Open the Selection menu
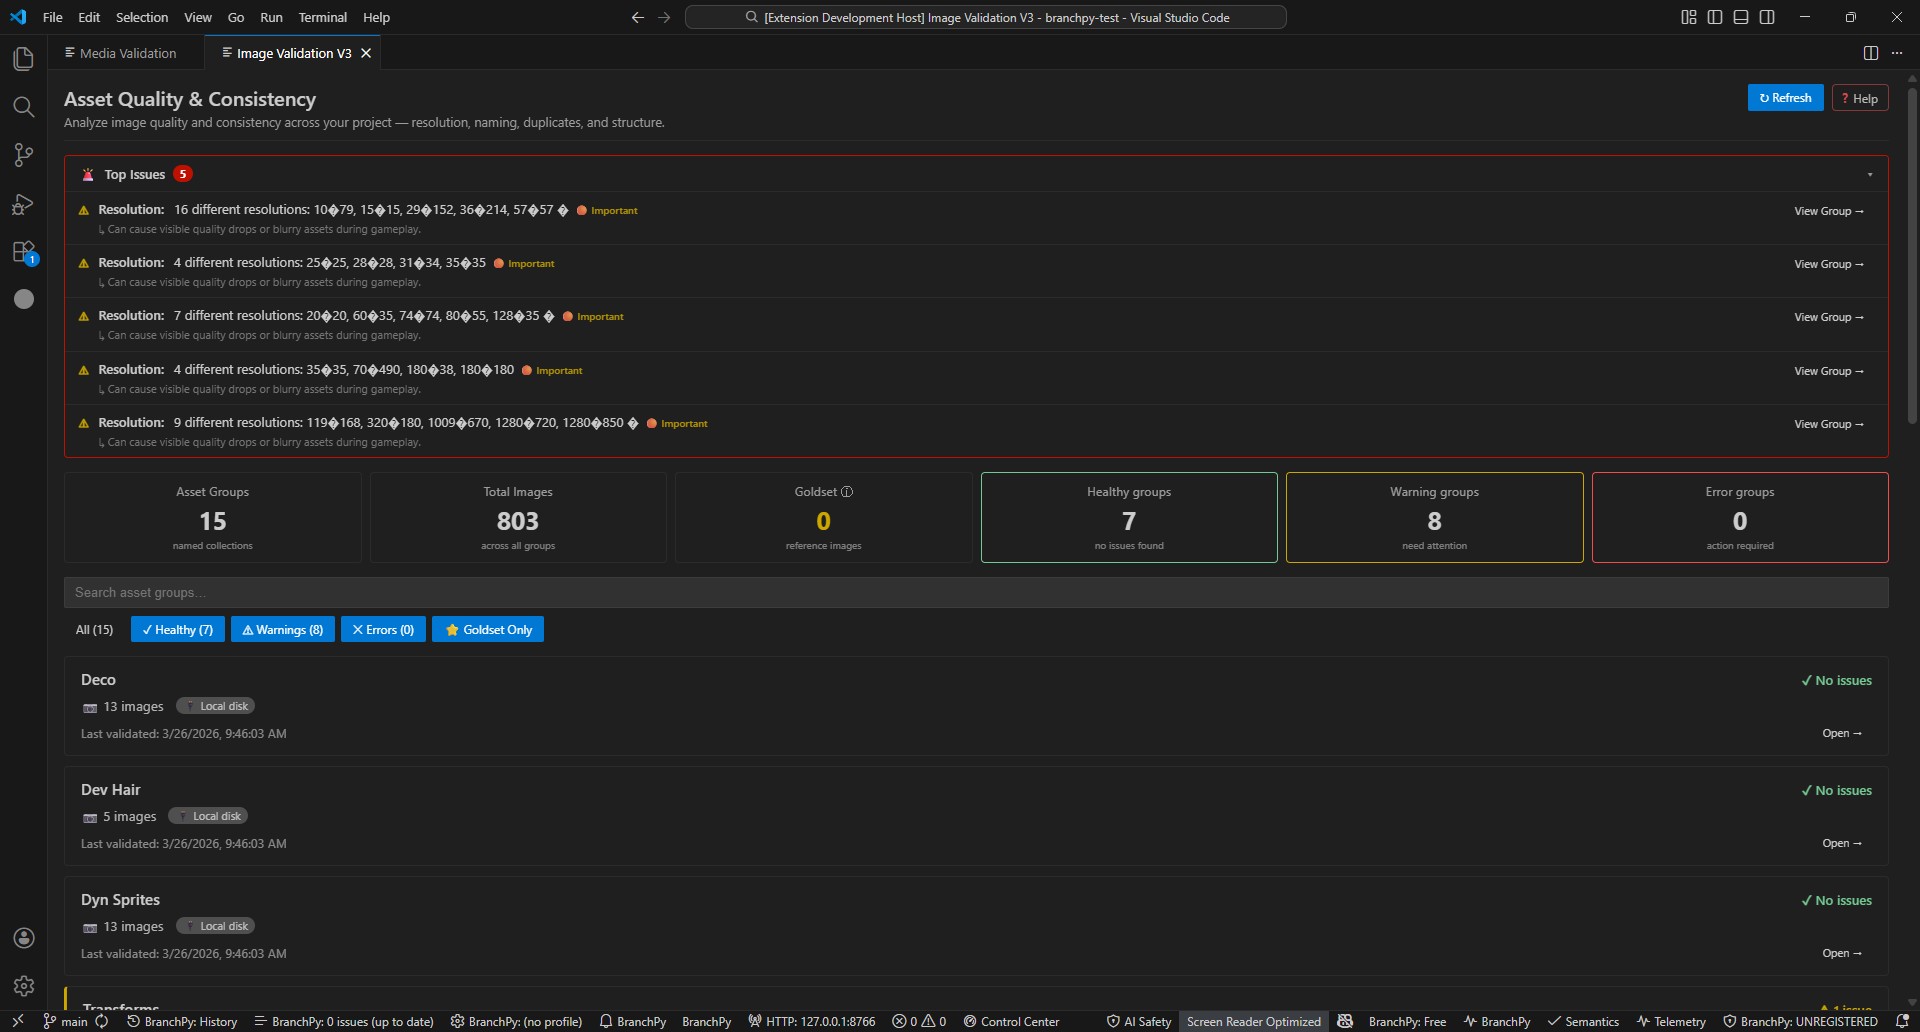Image resolution: width=1920 pixels, height=1032 pixels. [x=142, y=17]
